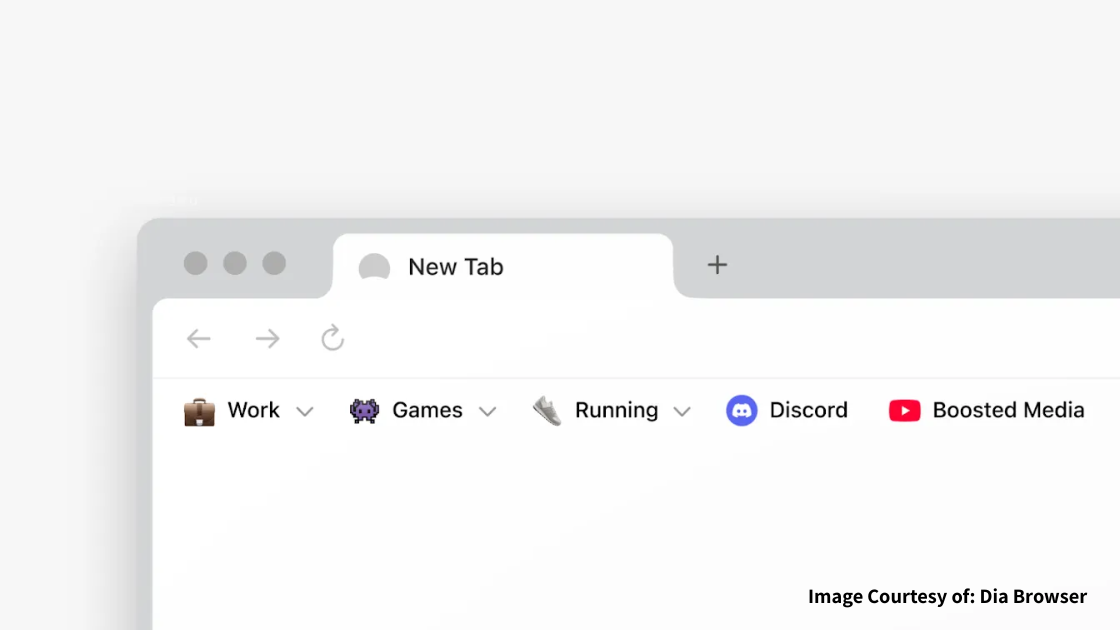Expand the Running folder chevron
The height and width of the screenshot is (630, 1120).
[682, 412]
